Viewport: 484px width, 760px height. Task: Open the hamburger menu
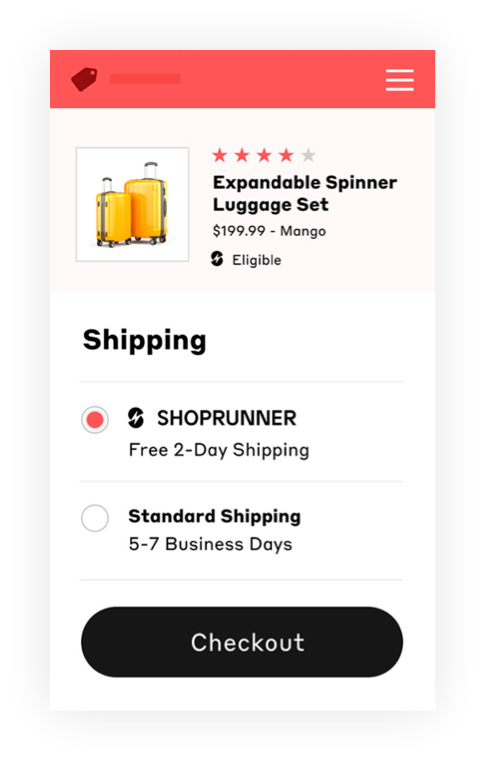(399, 80)
